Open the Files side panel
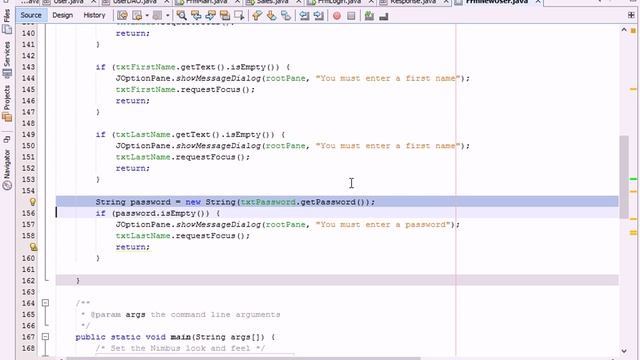 [7, 21]
